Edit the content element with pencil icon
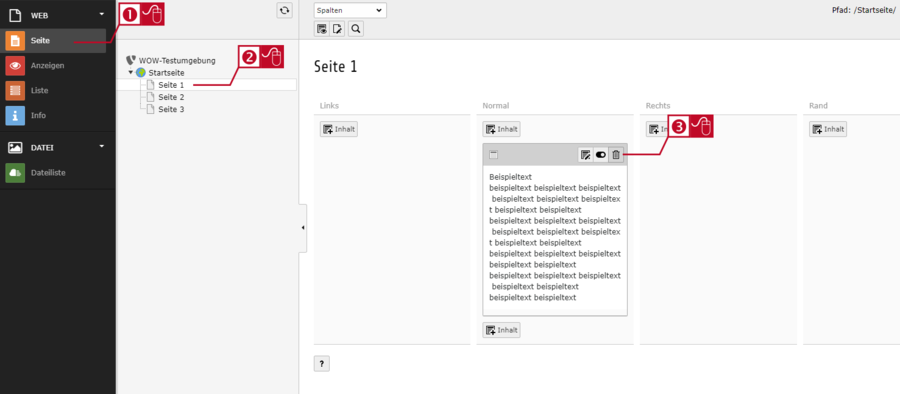 coord(585,155)
